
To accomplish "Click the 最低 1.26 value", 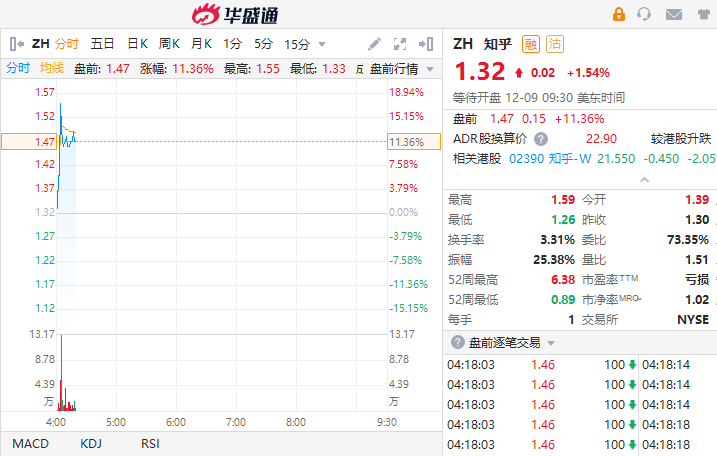I will (563, 220).
